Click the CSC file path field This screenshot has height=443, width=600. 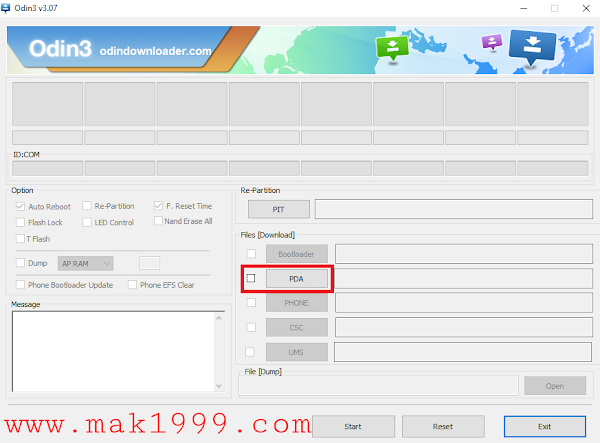464,327
